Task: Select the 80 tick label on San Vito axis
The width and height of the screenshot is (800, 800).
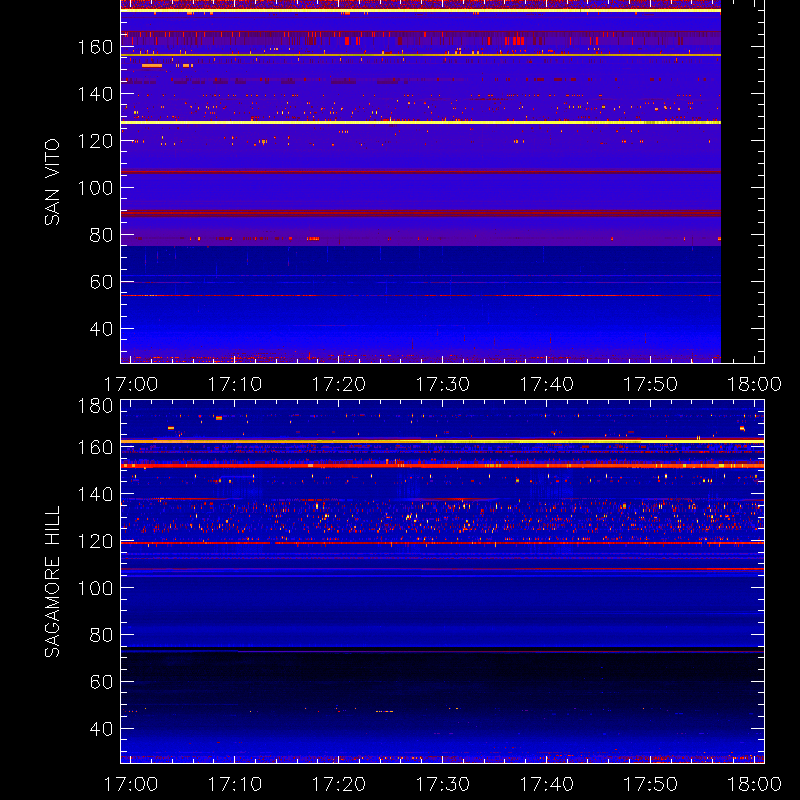Action: 101,235
